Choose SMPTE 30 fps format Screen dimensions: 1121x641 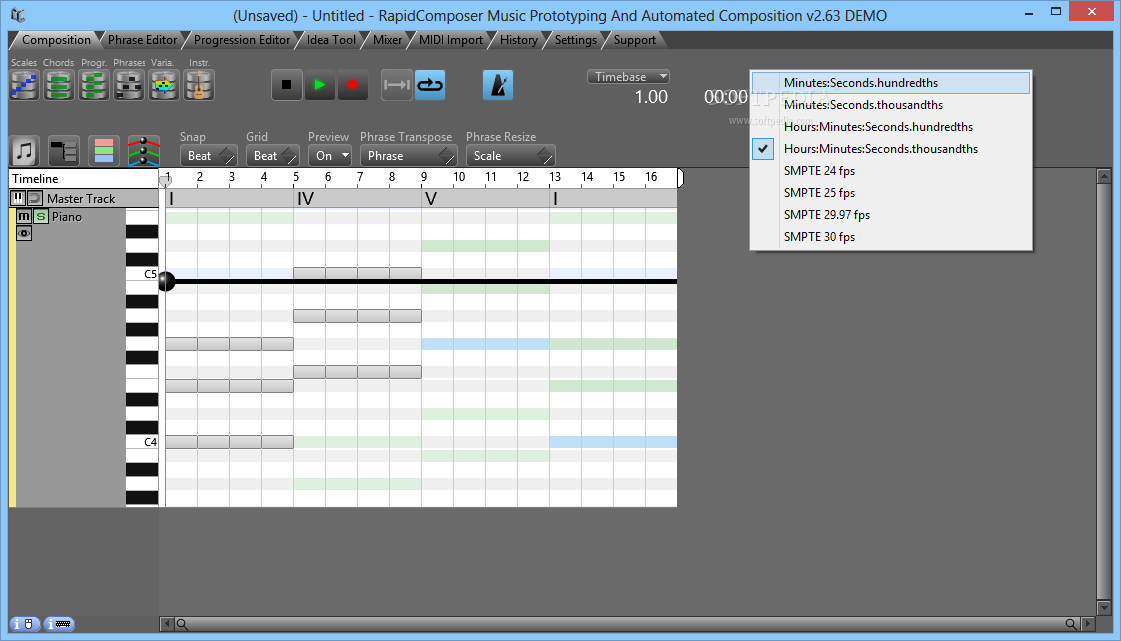pyautogui.click(x=891, y=237)
